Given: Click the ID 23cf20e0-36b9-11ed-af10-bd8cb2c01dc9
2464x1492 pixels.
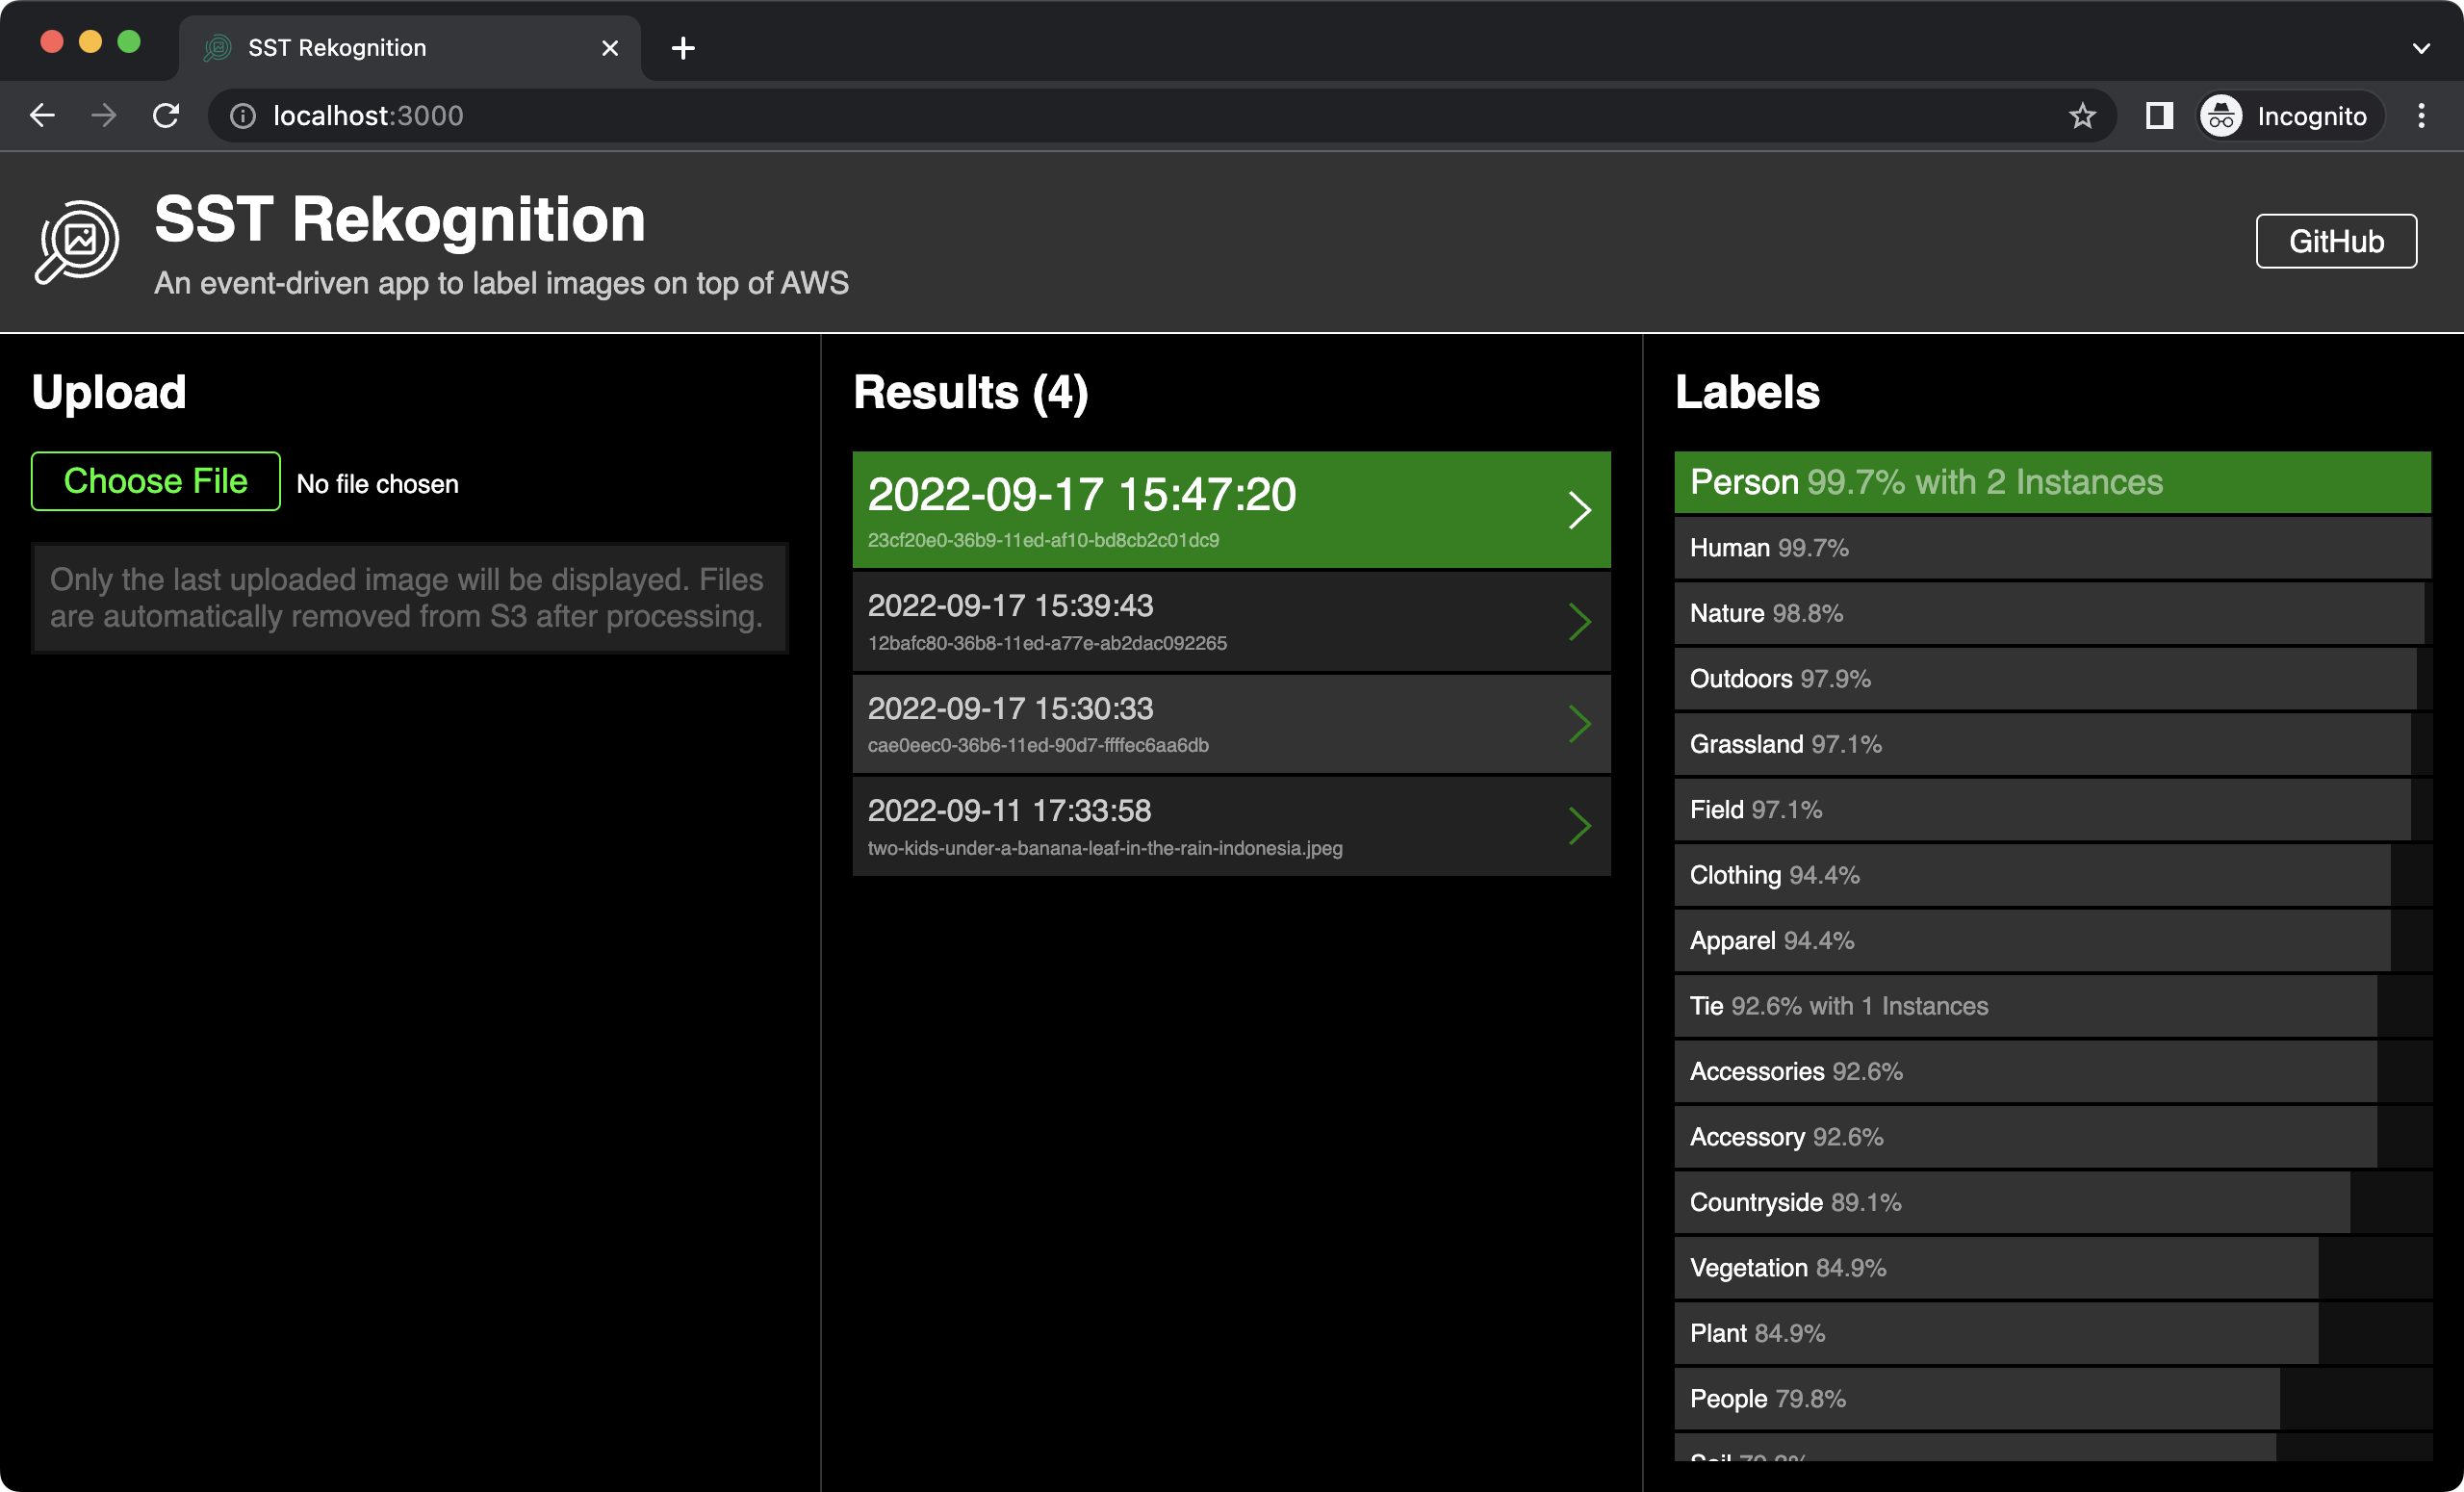Looking at the screenshot, I should pos(1043,540).
